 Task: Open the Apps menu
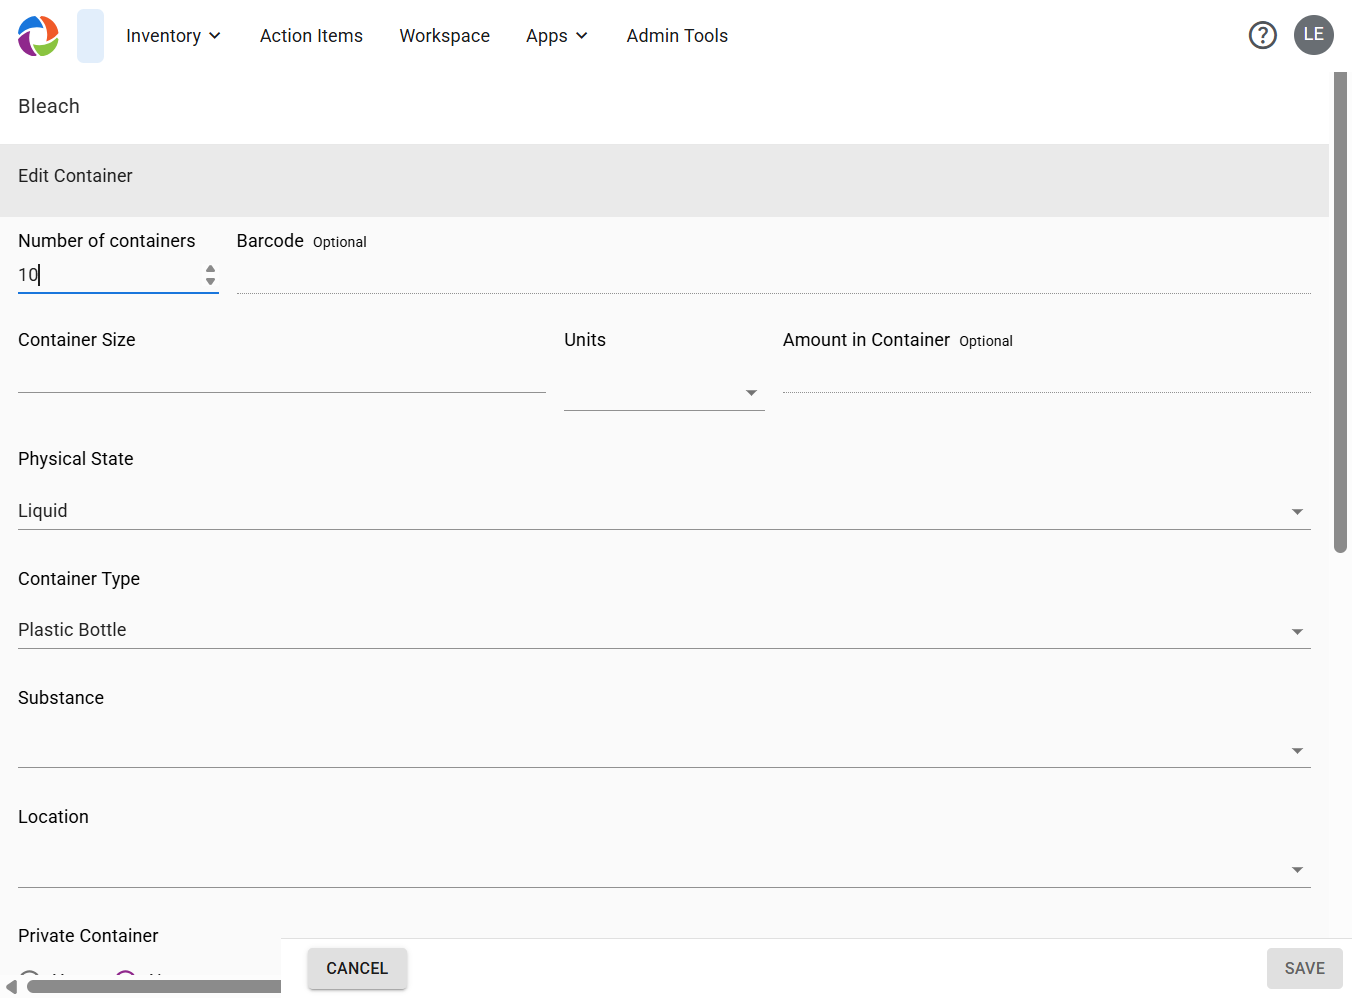coord(557,36)
